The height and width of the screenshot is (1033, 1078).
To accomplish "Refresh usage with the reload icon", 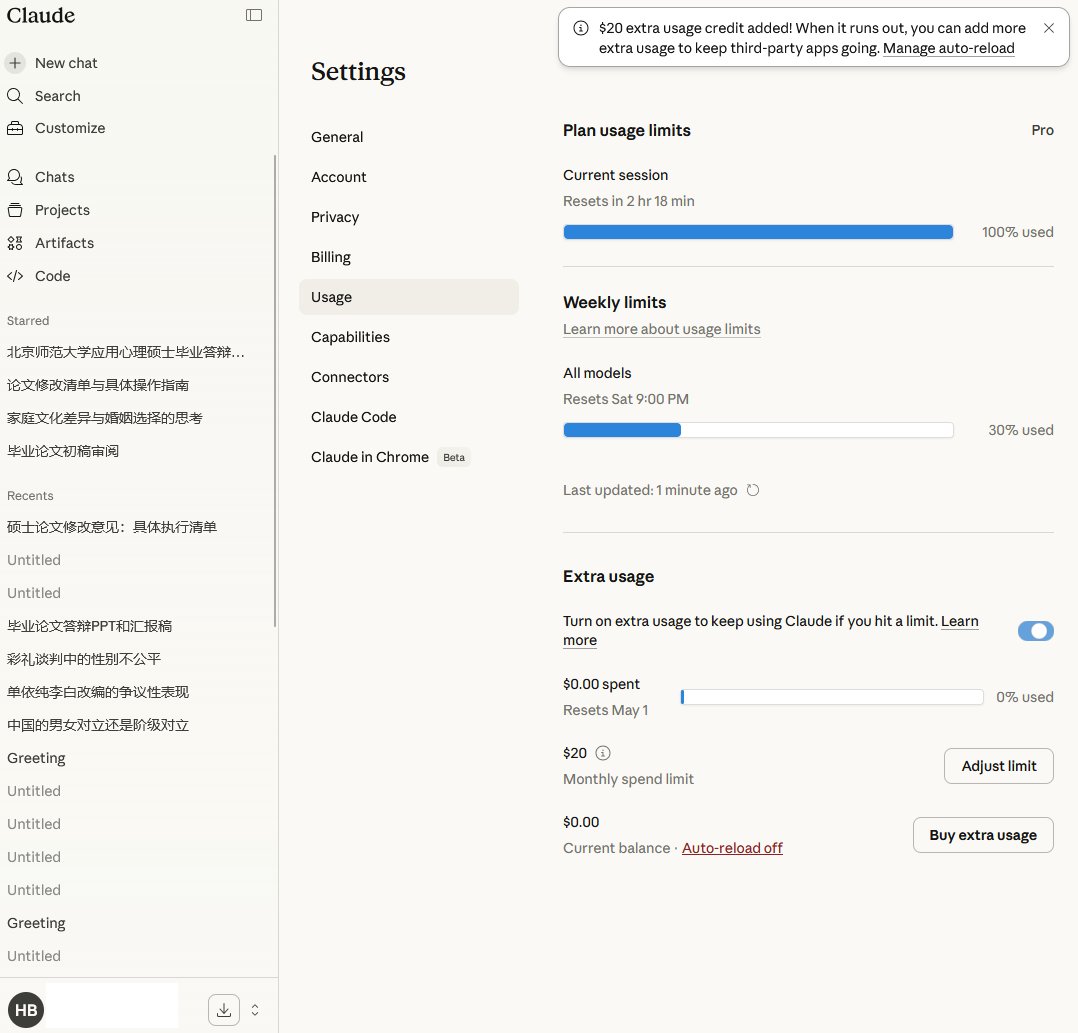I will 753,490.
